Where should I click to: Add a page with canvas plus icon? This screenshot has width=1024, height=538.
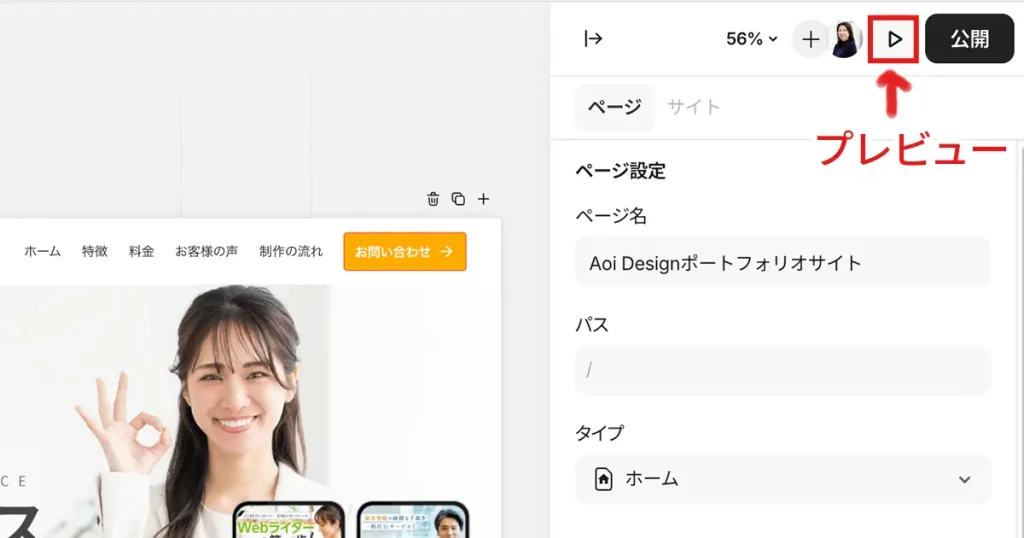tap(483, 199)
